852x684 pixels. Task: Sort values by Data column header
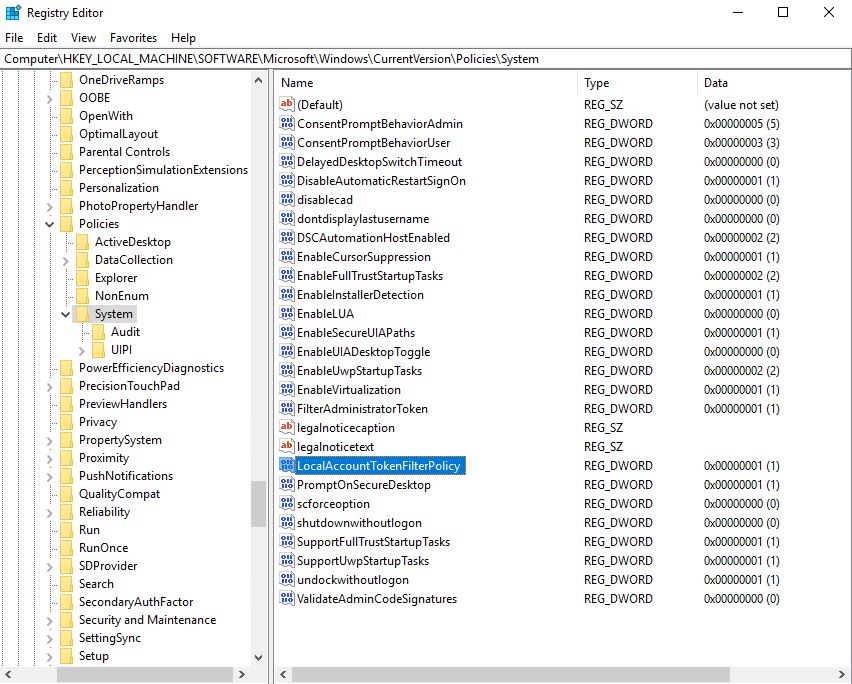click(774, 83)
